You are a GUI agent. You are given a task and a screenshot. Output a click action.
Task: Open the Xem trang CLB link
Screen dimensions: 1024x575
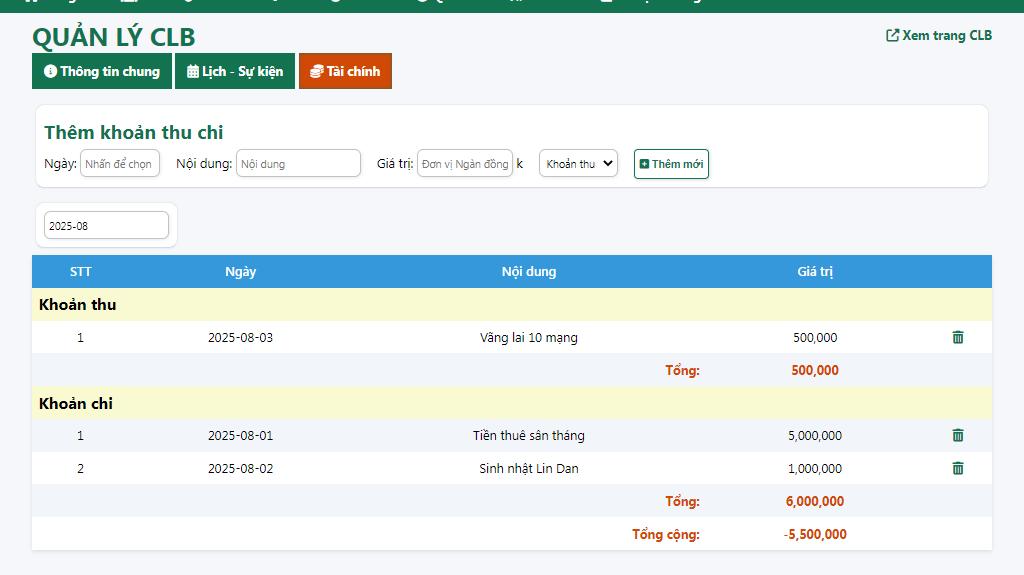[938, 35]
